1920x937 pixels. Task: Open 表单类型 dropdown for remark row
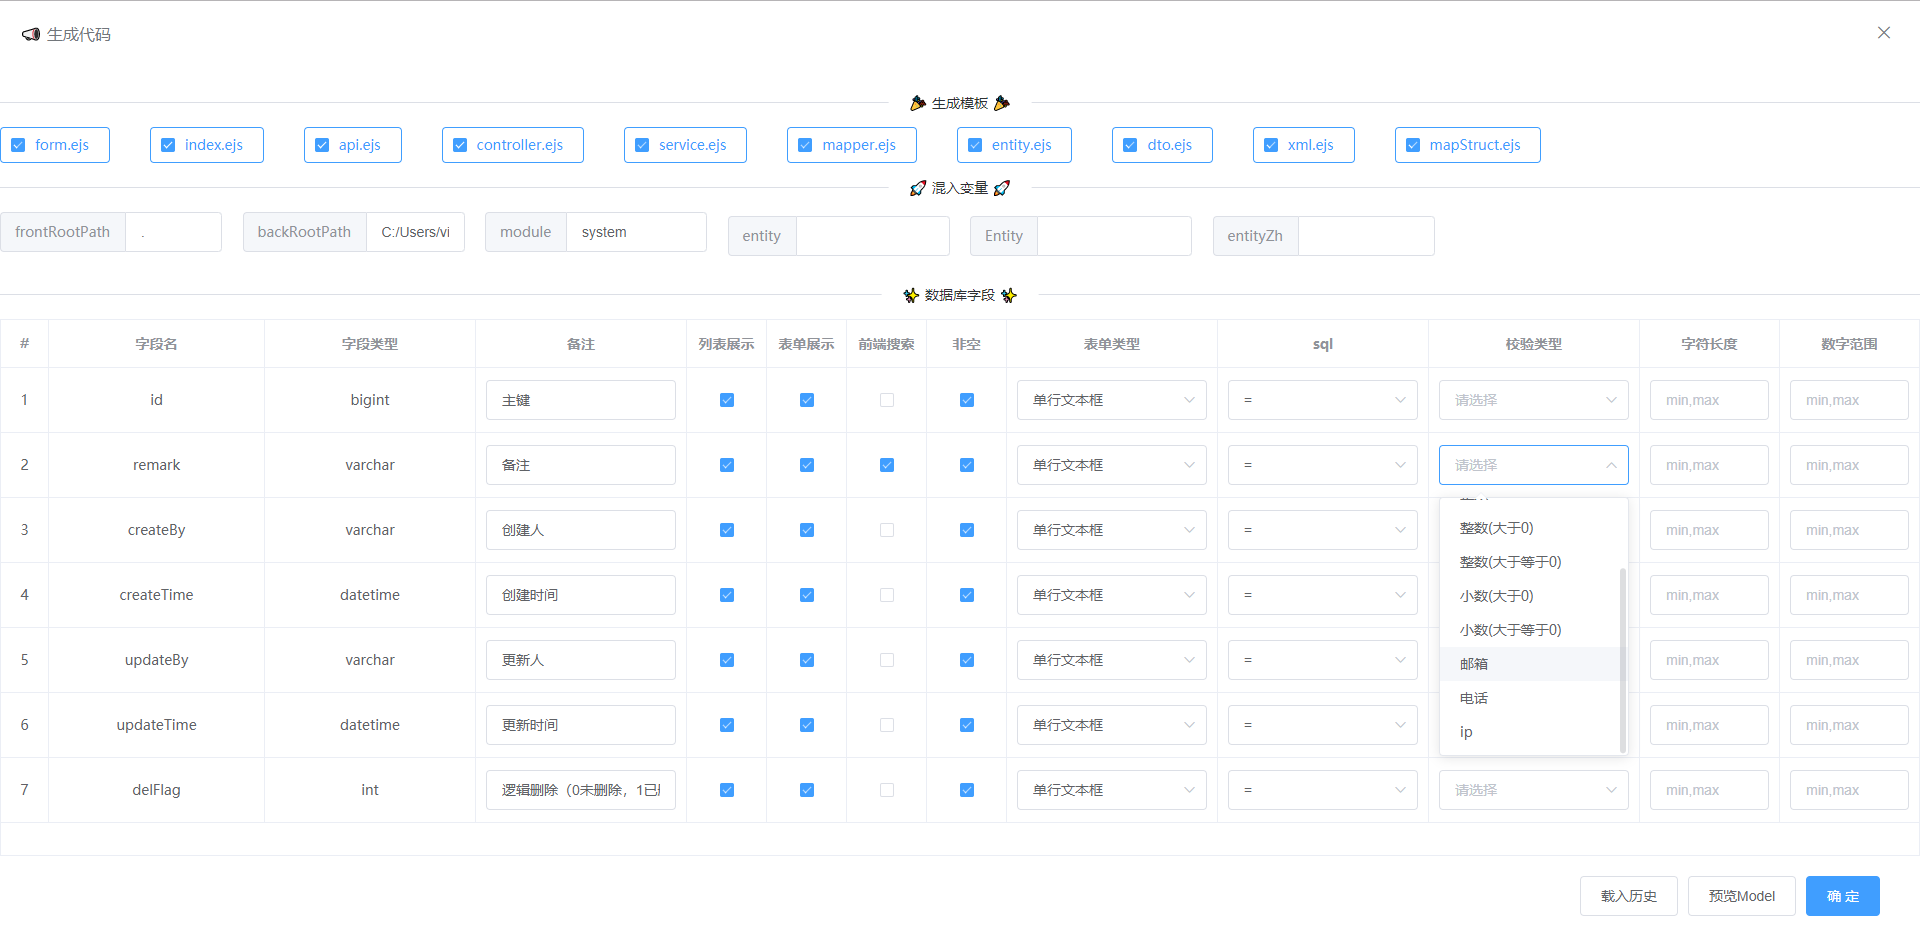(x=1112, y=465)
